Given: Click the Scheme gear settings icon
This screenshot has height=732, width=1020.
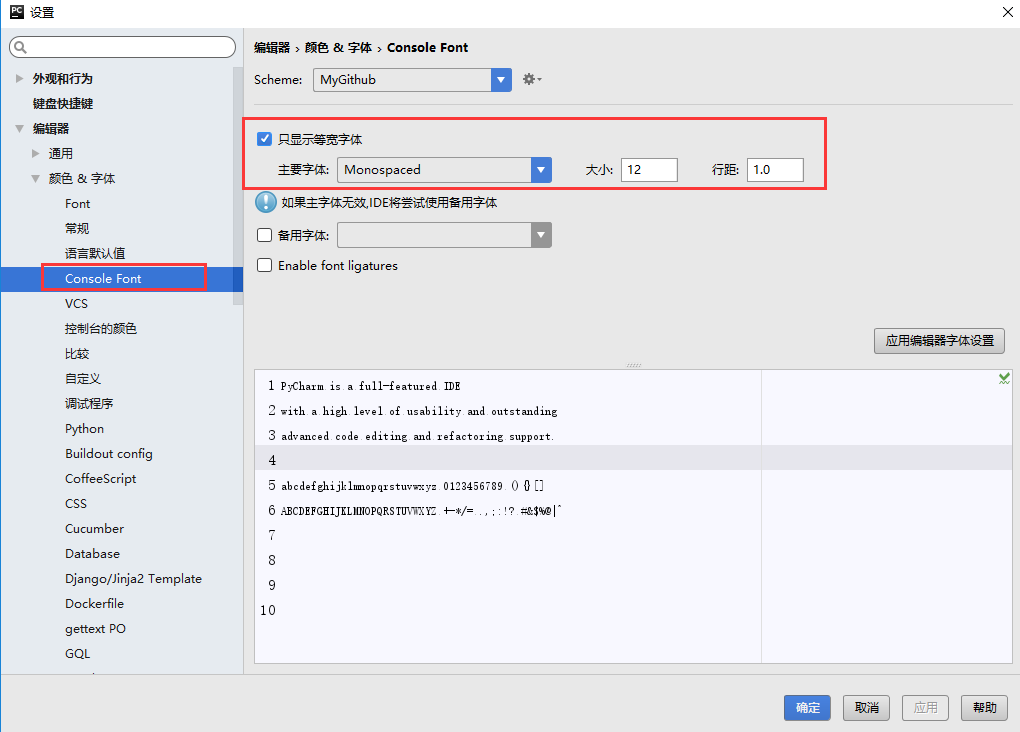Looking at the screenshot, I should (x=531, y=80).
